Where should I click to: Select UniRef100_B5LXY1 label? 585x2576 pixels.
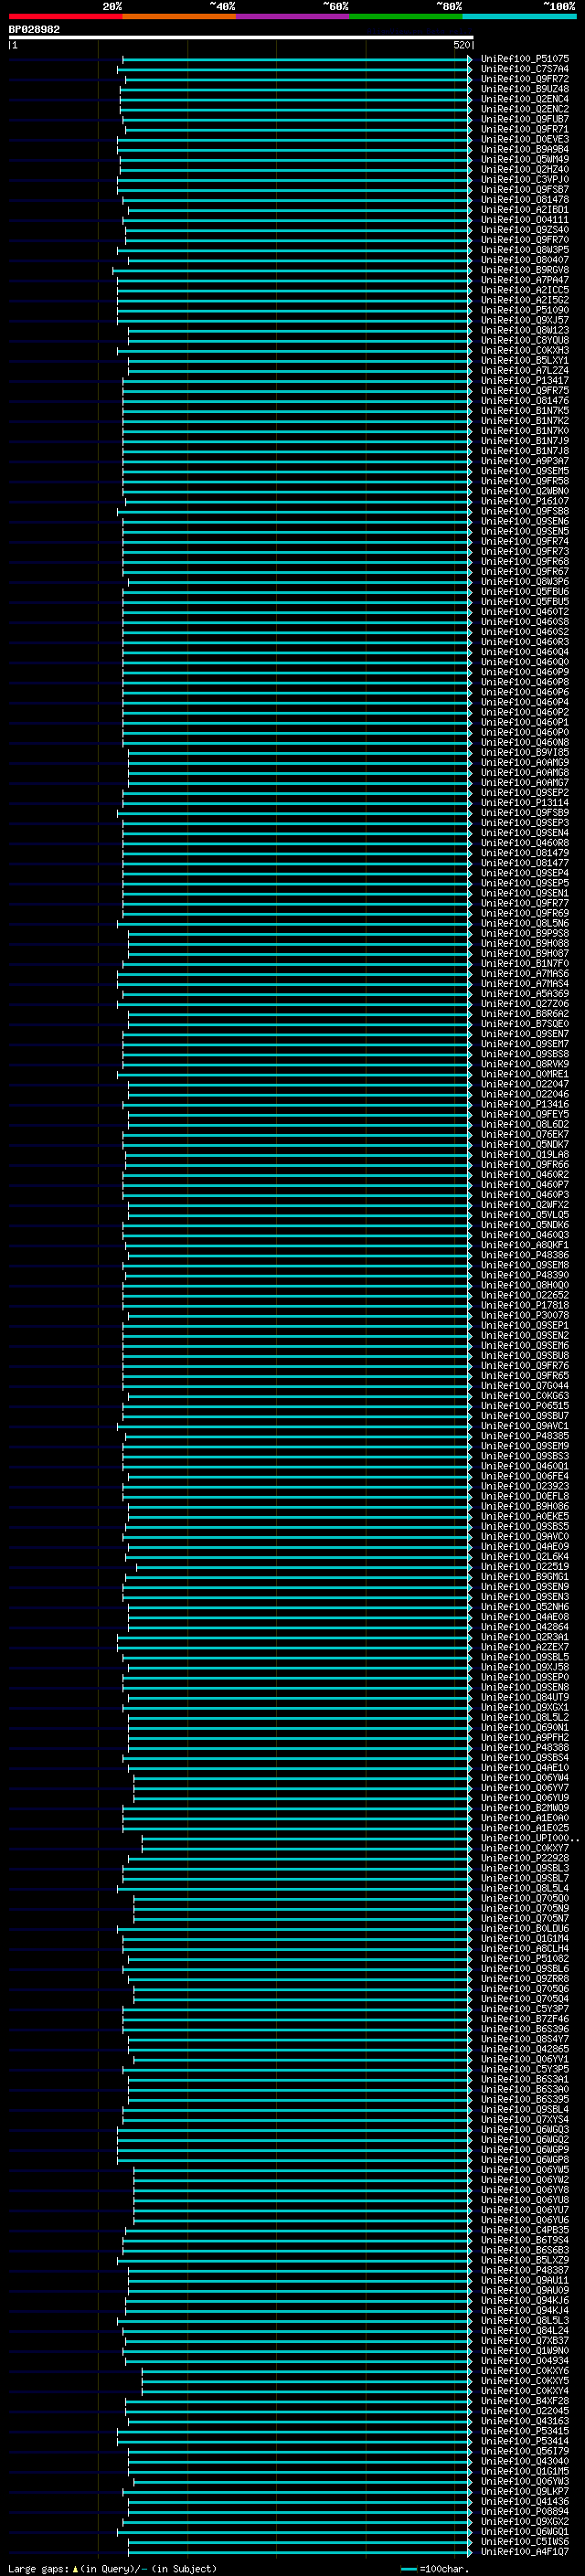pyautogui.click(x=524, y=360)
